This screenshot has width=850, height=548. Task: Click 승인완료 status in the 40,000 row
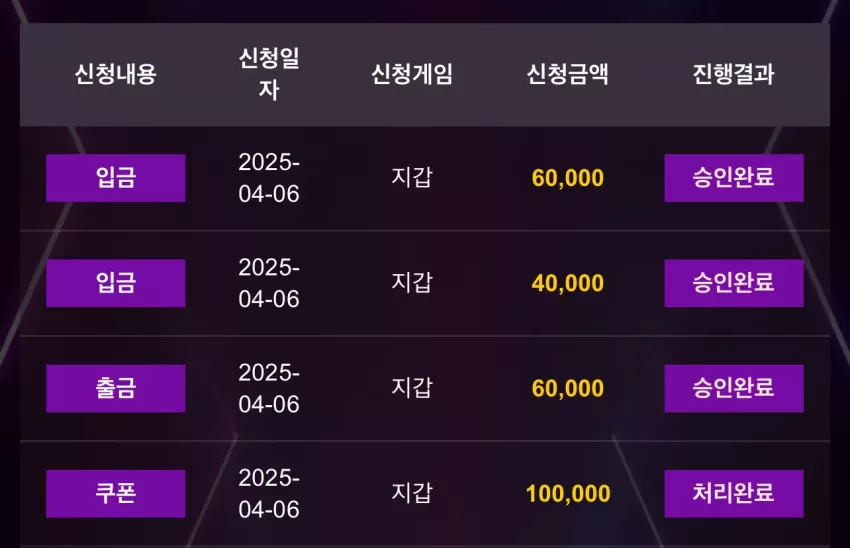click(734, 283)
